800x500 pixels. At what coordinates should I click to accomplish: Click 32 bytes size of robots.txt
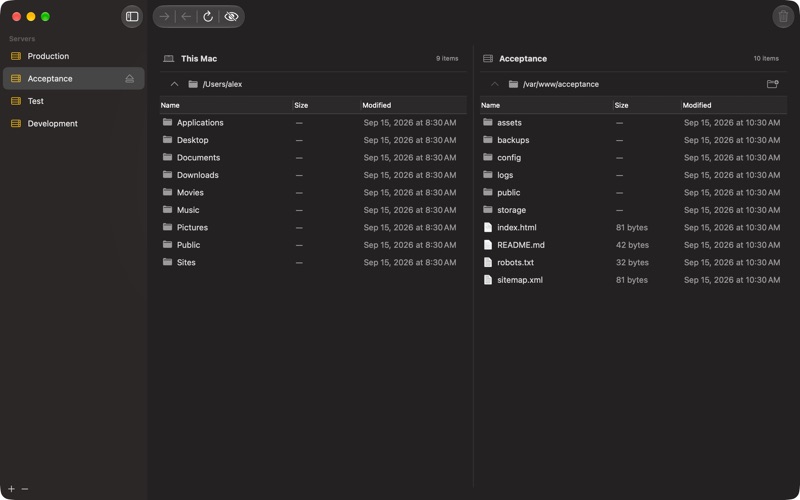[x=632, y=262]
